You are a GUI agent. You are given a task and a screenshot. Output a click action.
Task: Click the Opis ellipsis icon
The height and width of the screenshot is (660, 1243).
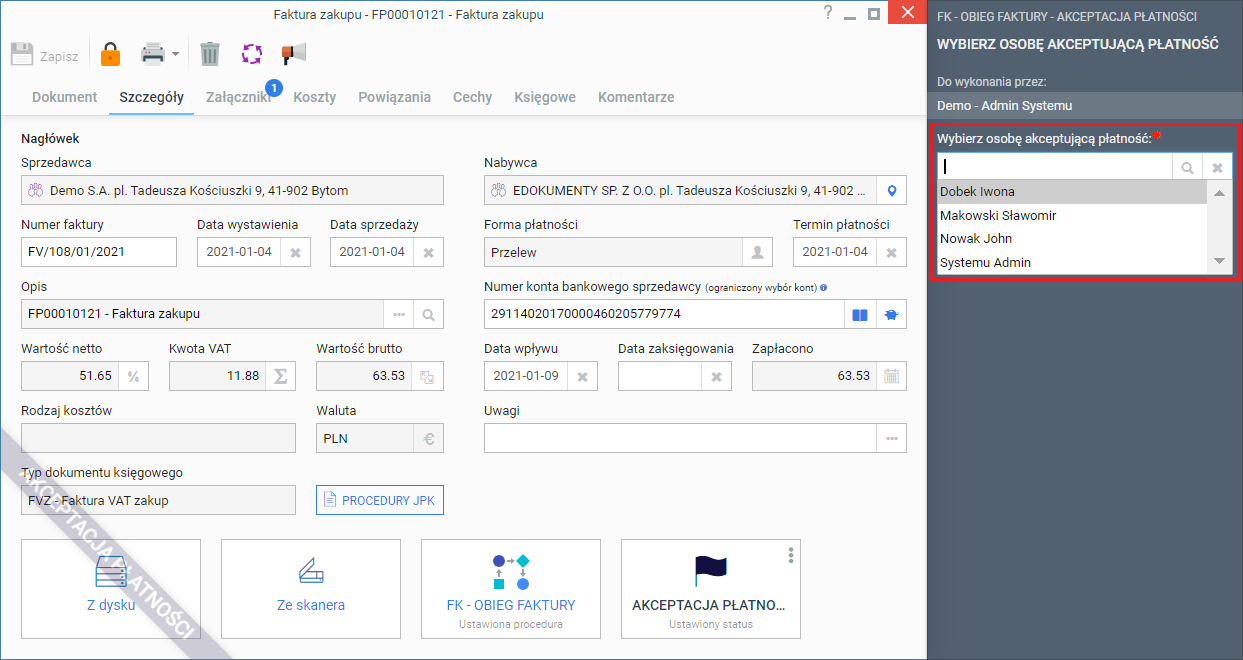pyautogui.click(x=399, y=314)
